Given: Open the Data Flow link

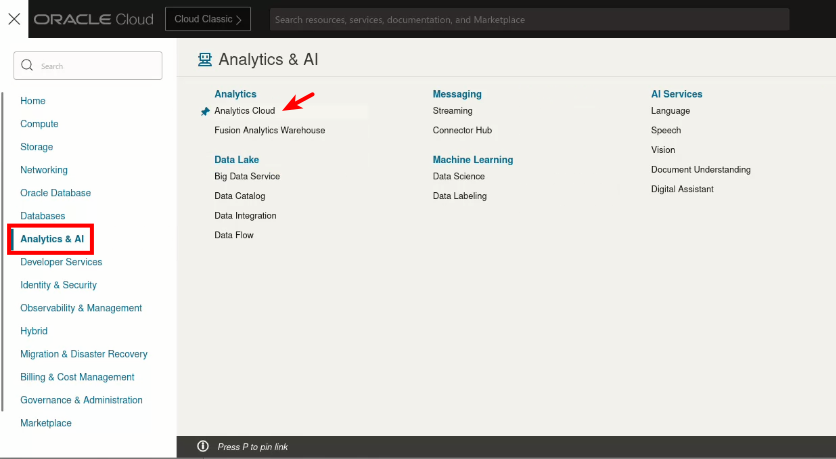Looking at the screenshot, I should pos(234,235).
